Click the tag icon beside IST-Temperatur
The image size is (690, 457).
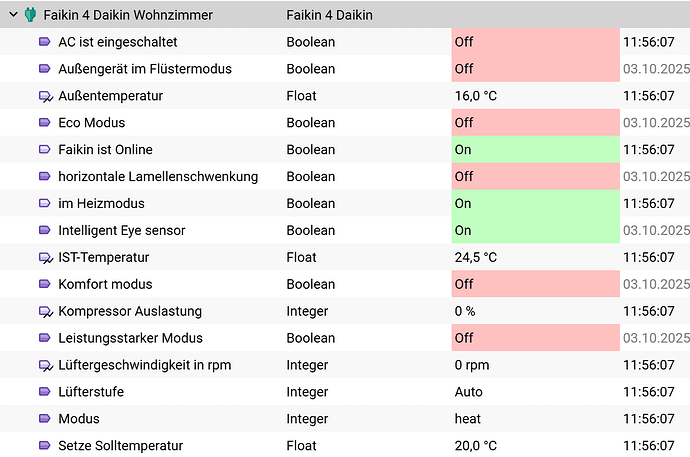44,257
